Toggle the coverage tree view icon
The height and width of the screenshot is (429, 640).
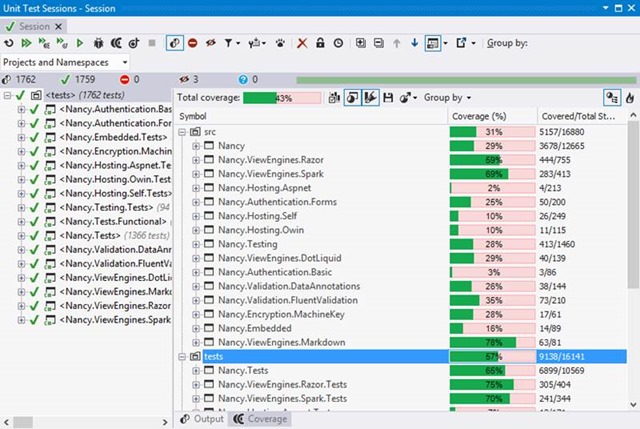612,98
